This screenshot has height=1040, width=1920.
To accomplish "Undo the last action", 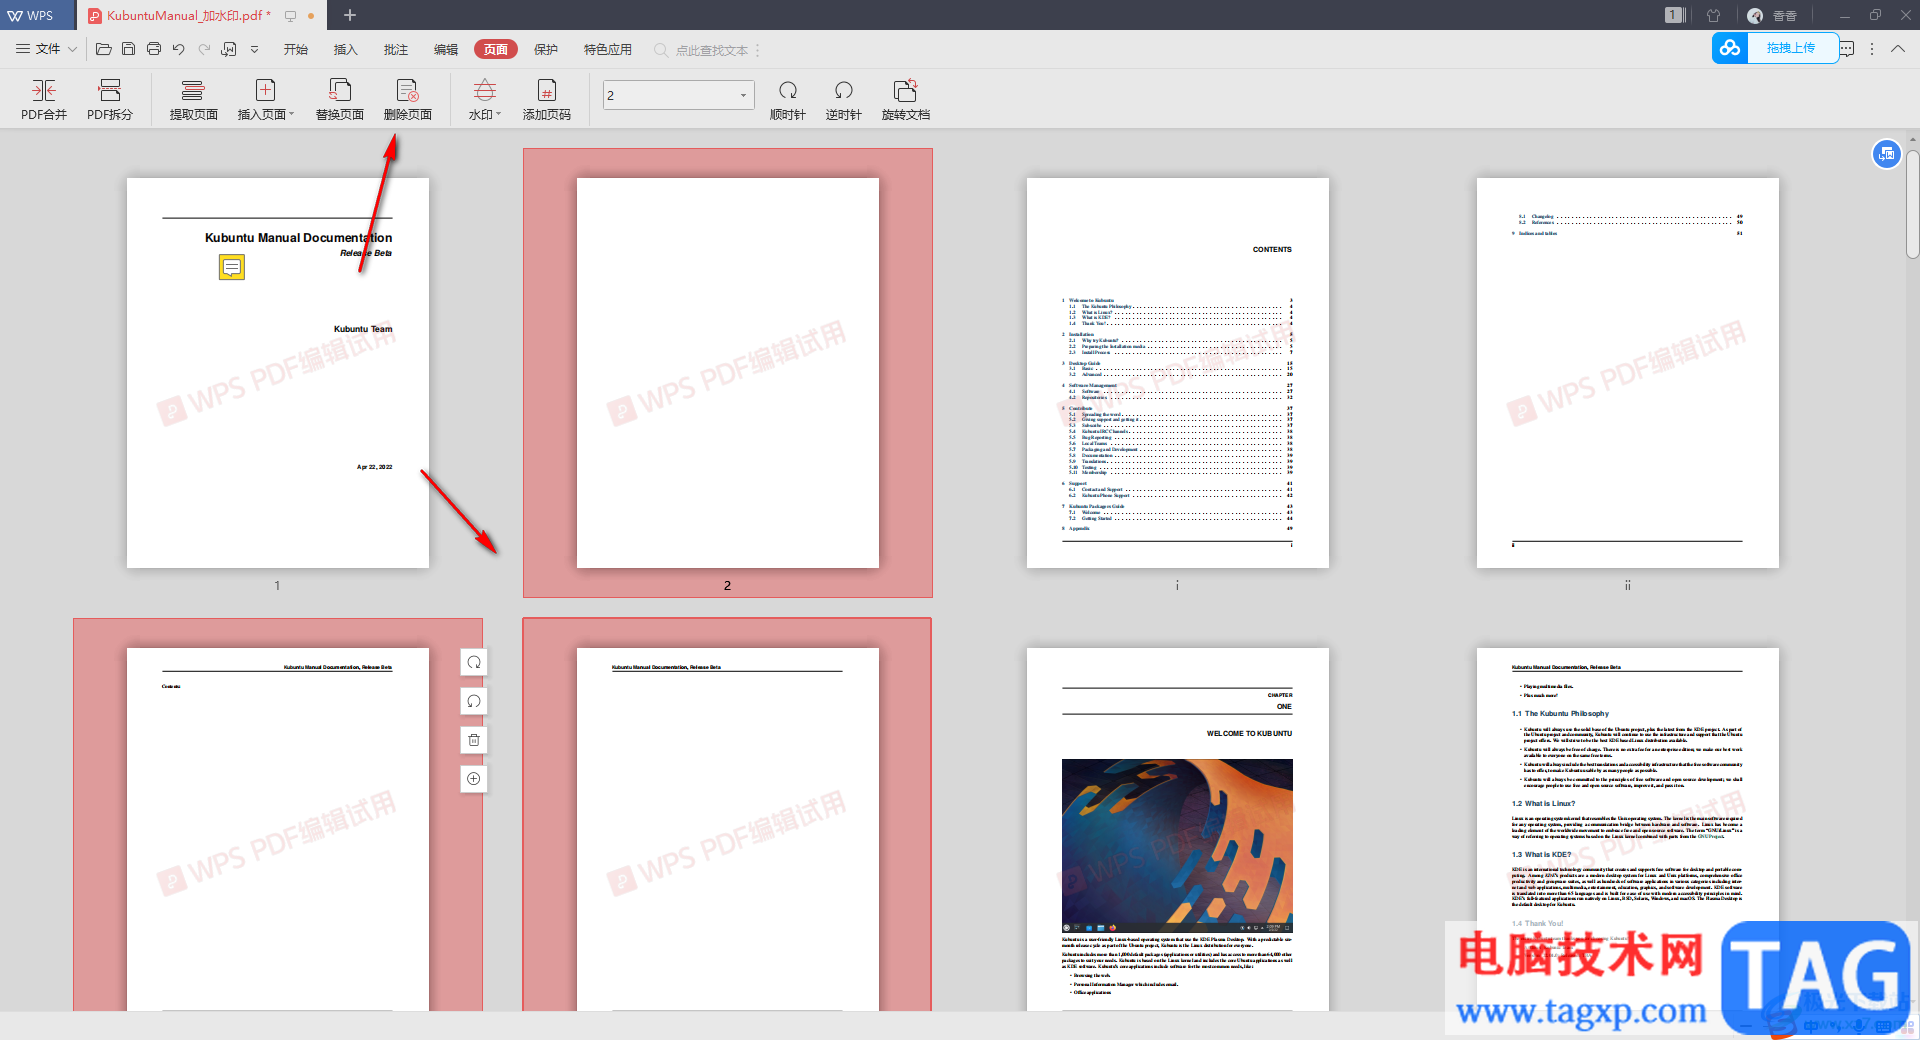I will point(178,49).
